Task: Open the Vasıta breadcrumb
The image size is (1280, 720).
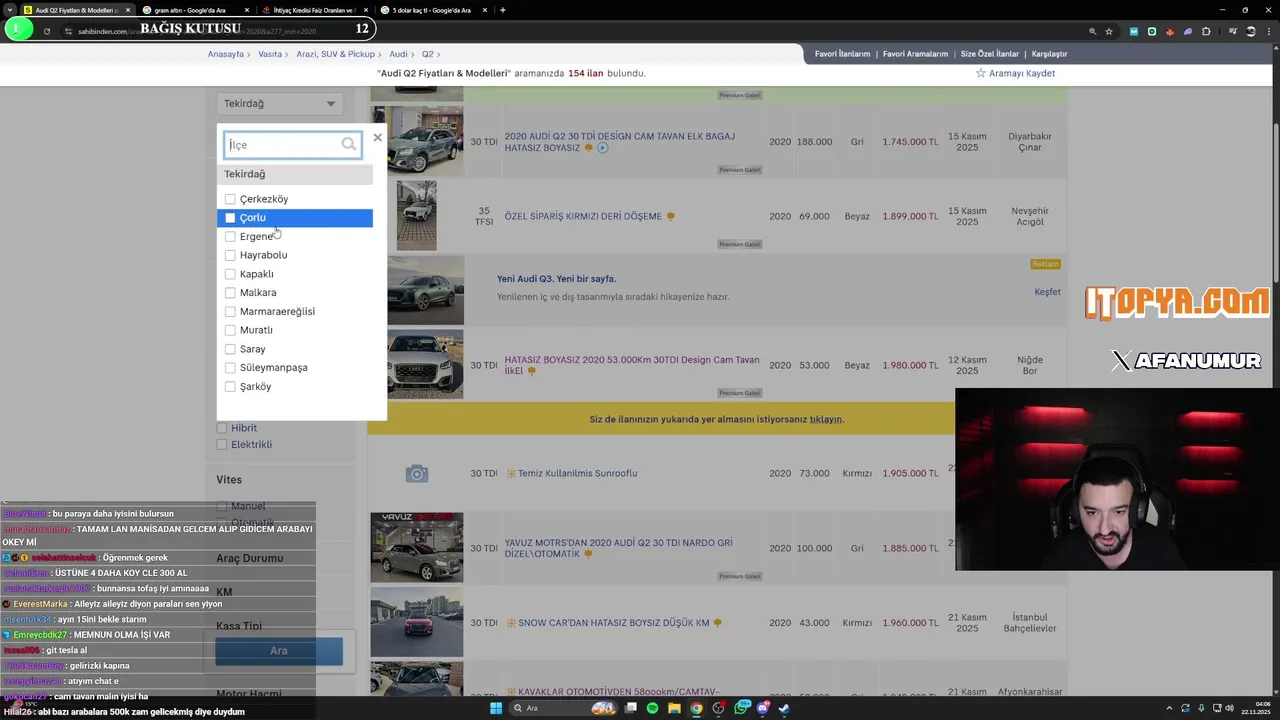Action: [x=270, y=54]
